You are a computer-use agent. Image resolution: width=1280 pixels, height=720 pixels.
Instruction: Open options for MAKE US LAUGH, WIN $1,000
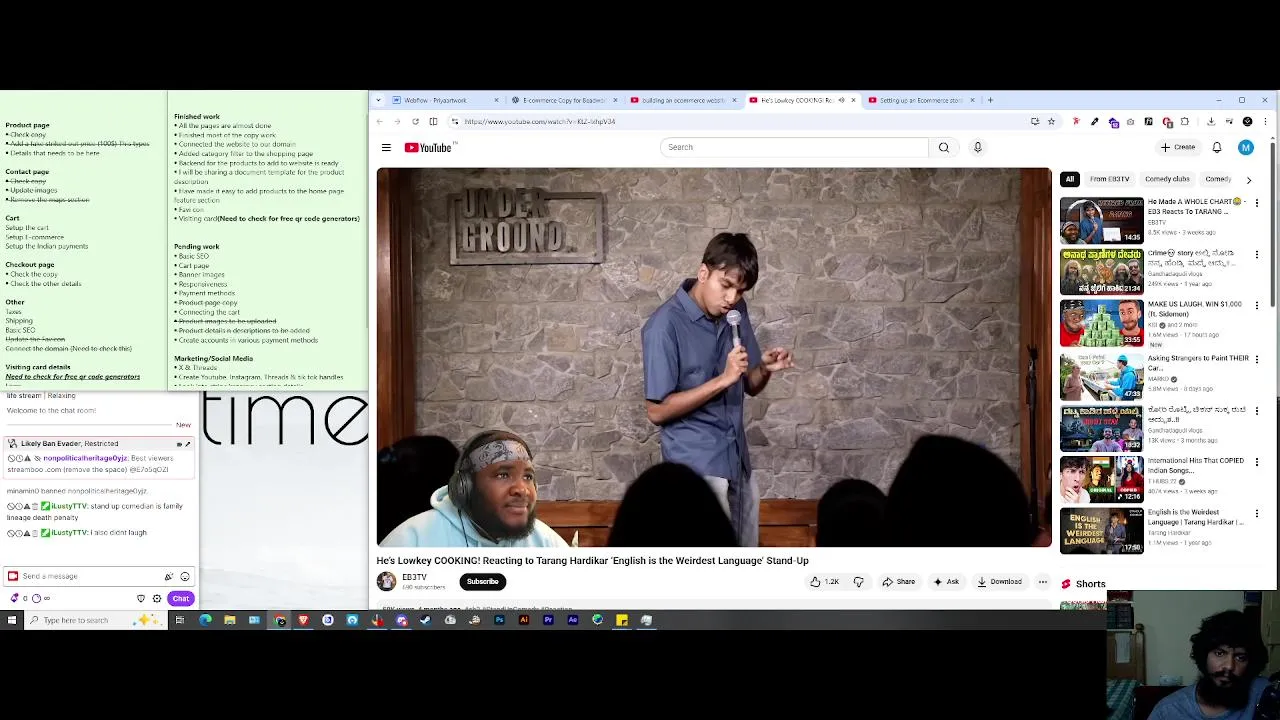(1257, 306)
